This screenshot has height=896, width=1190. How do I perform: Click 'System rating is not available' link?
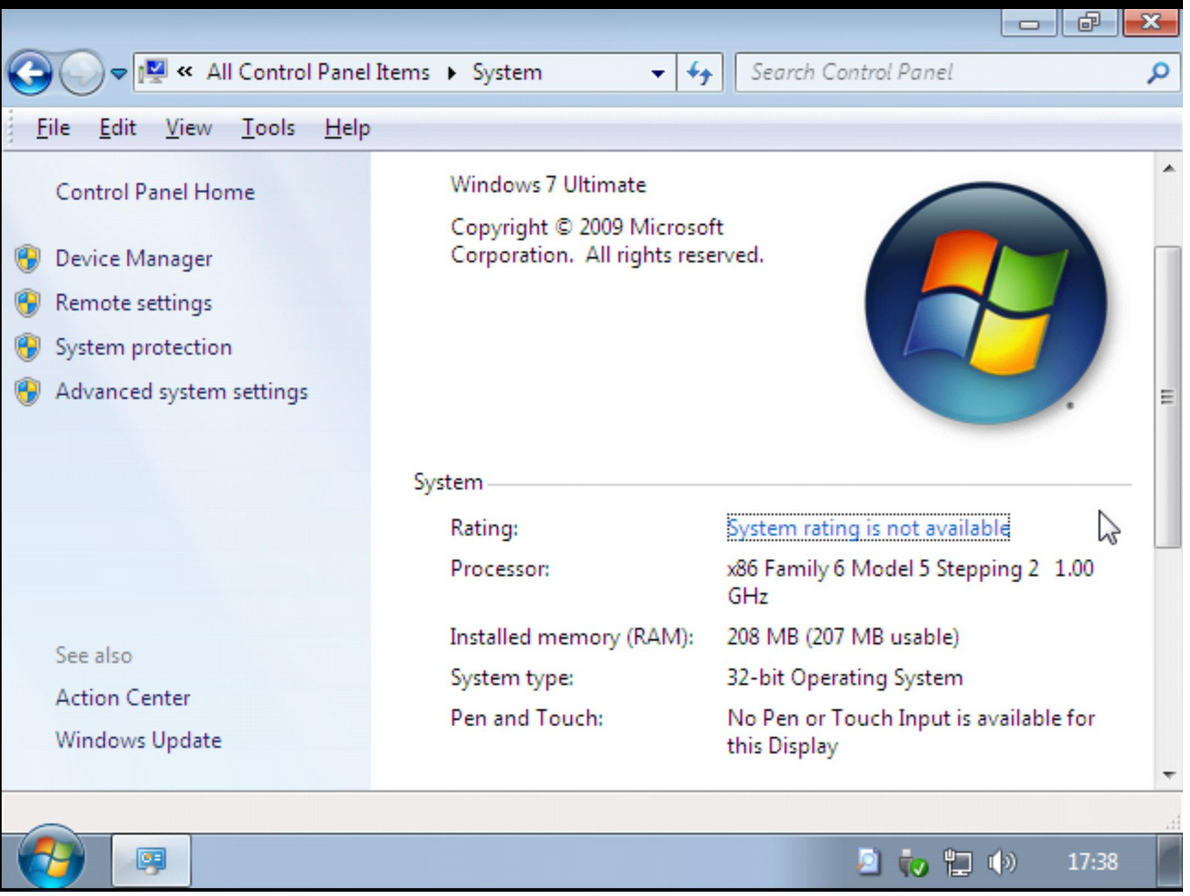tap(868, 528)
